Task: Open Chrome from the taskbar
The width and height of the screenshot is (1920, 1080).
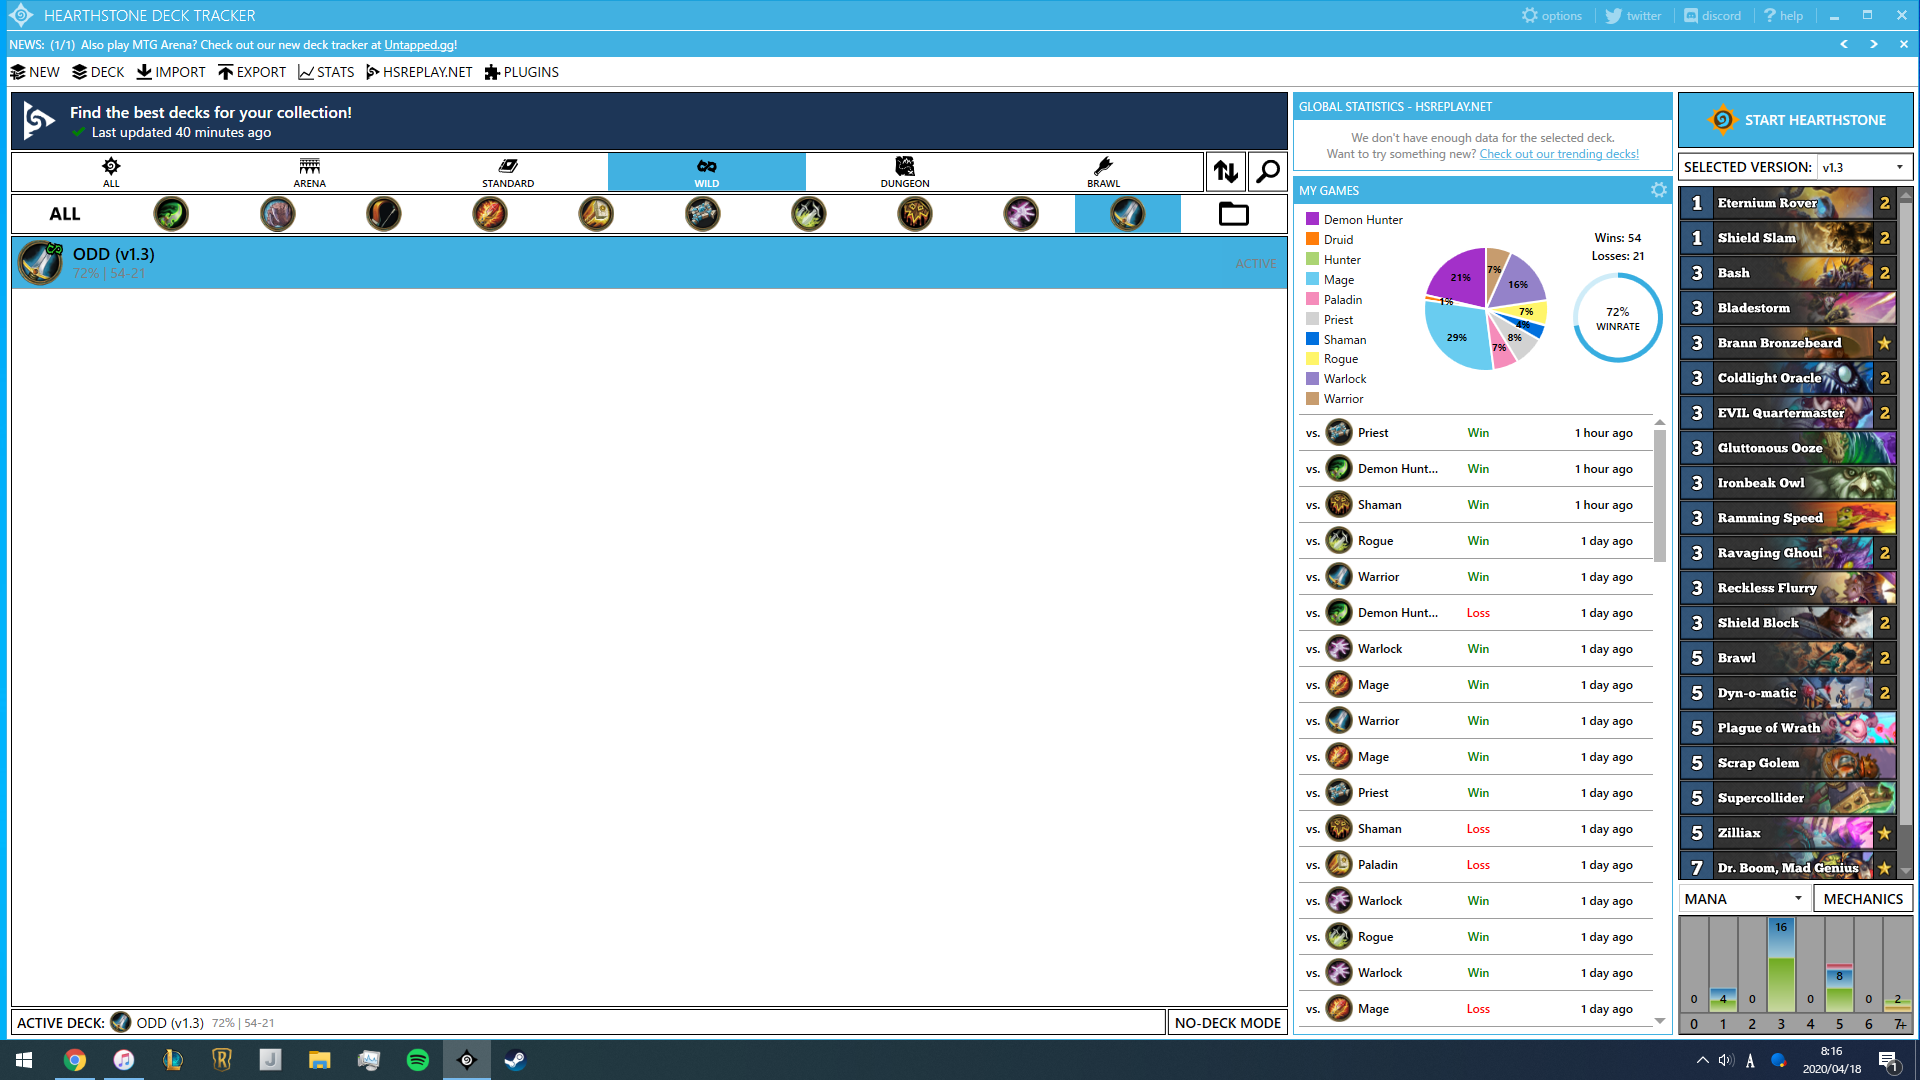Action: tap(75, 1060)
